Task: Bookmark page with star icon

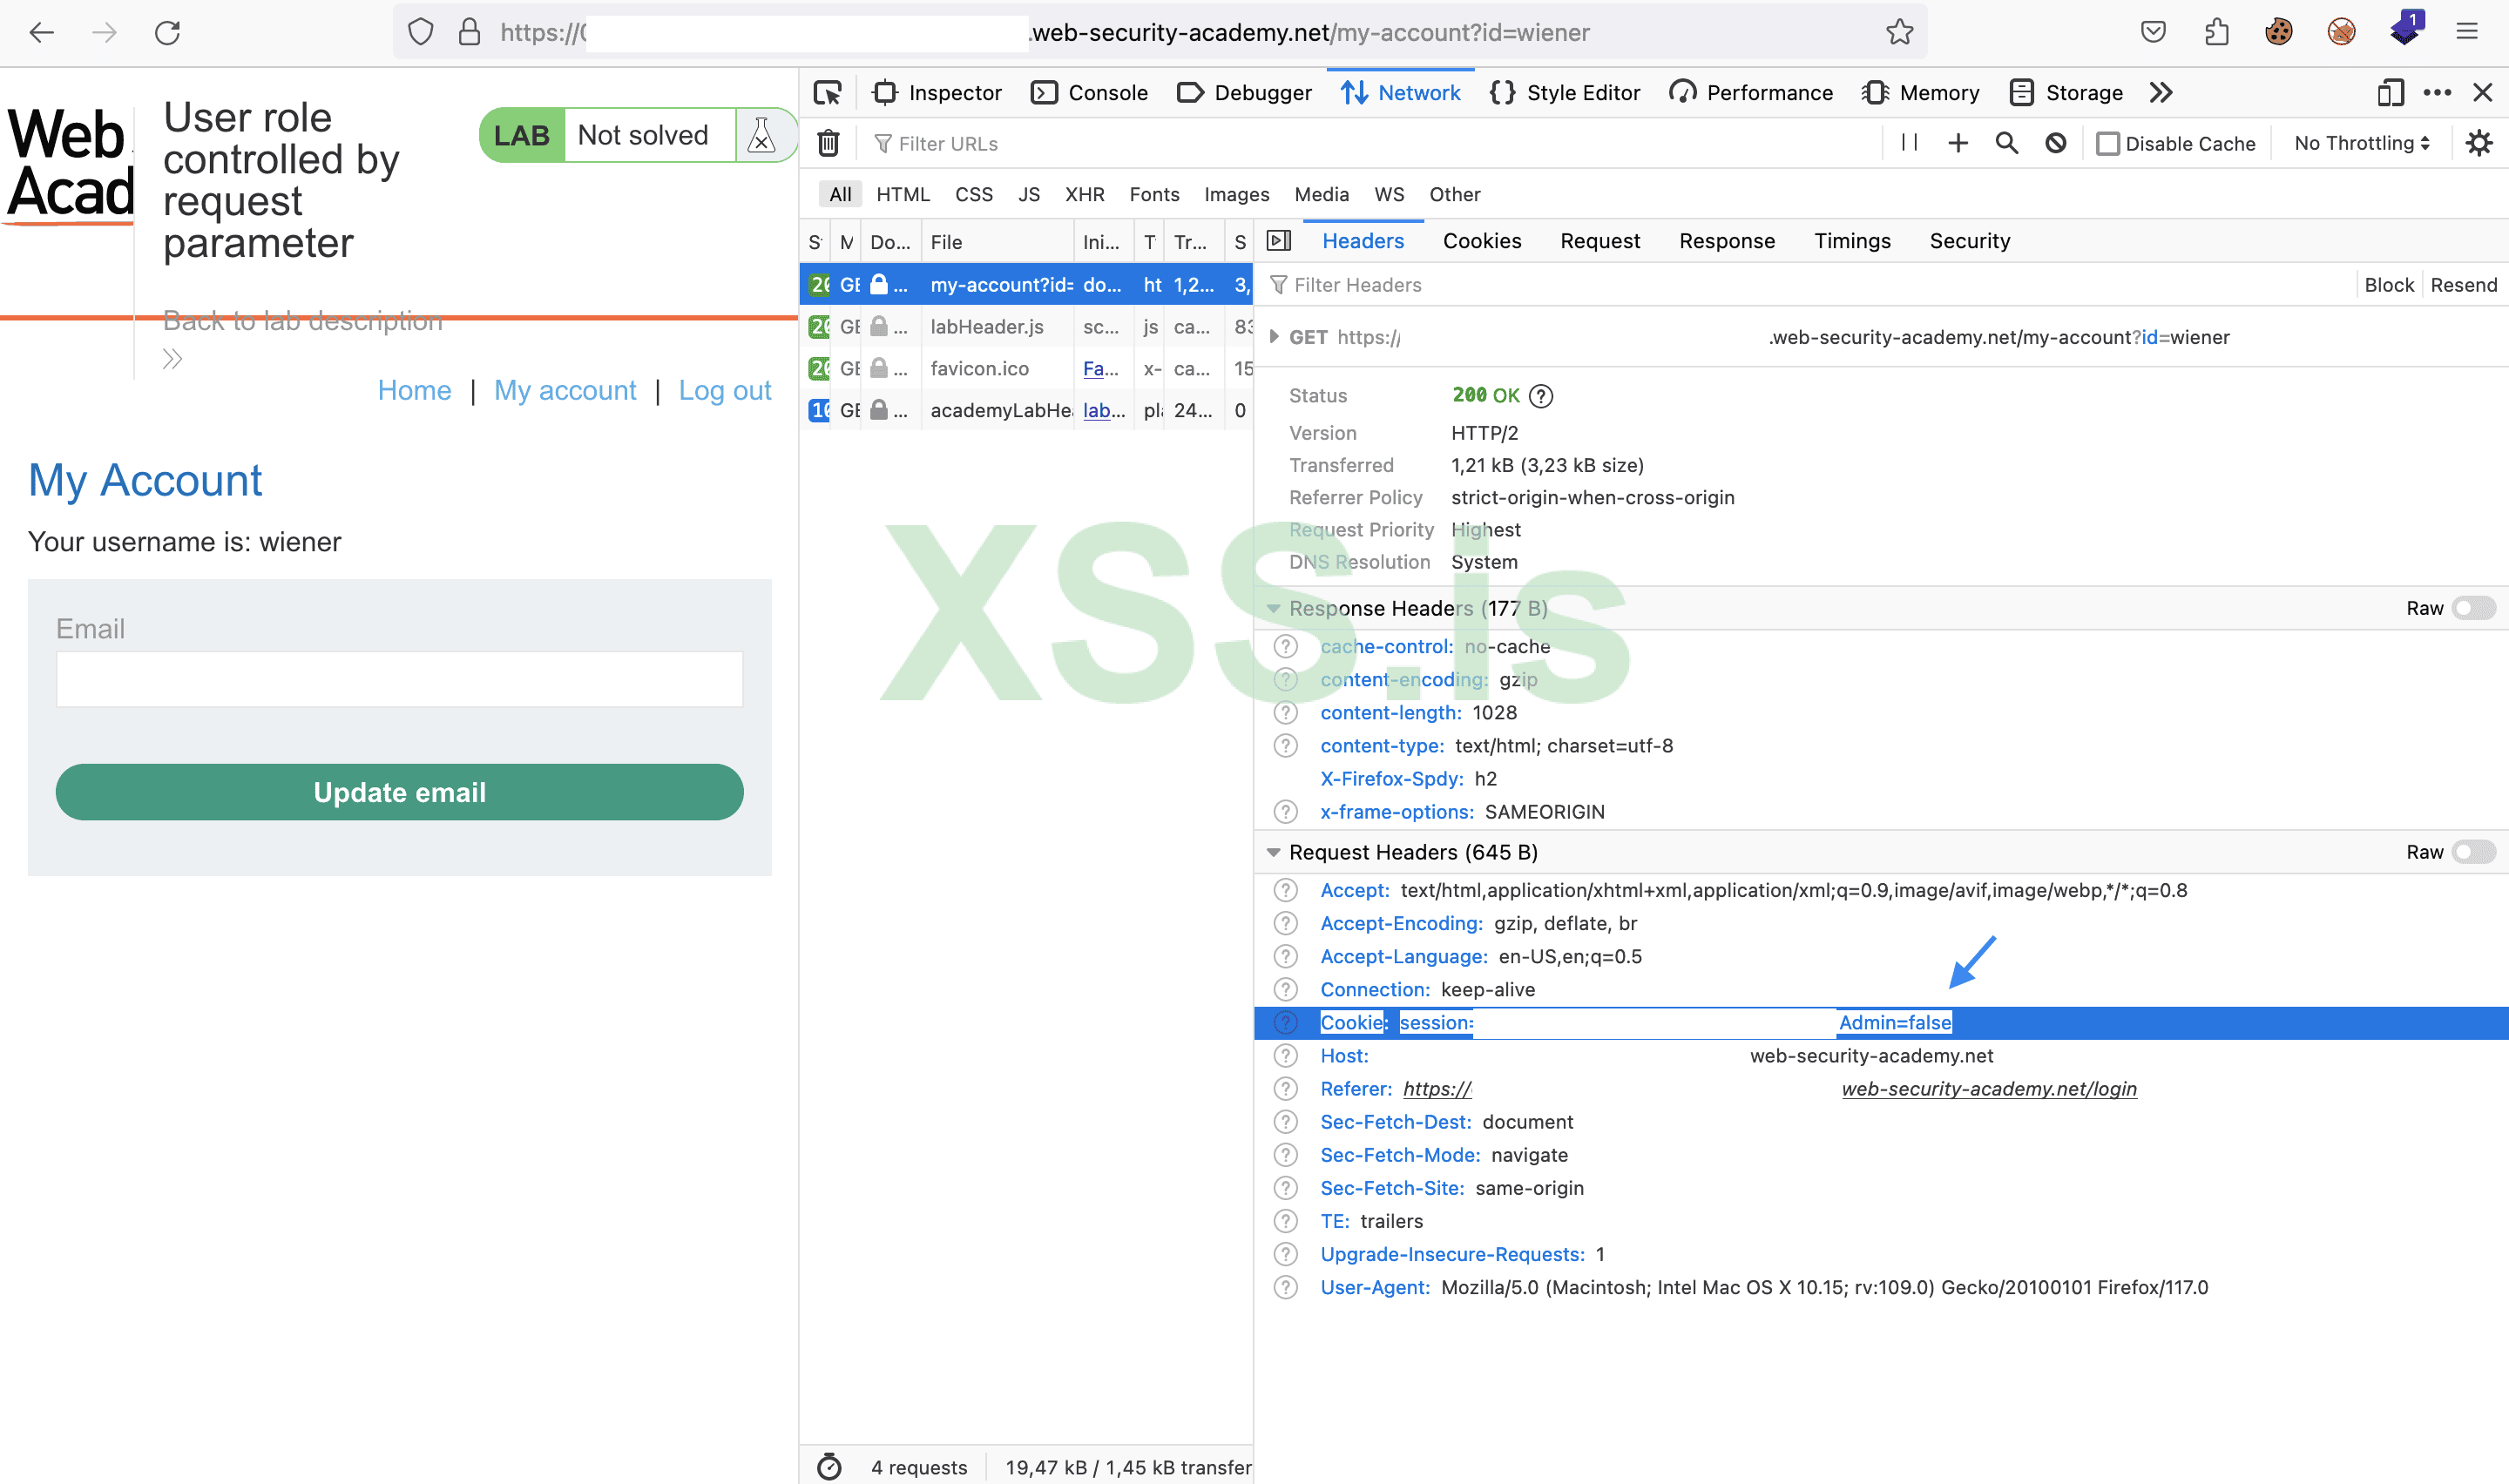Action: click(1899, 32)
